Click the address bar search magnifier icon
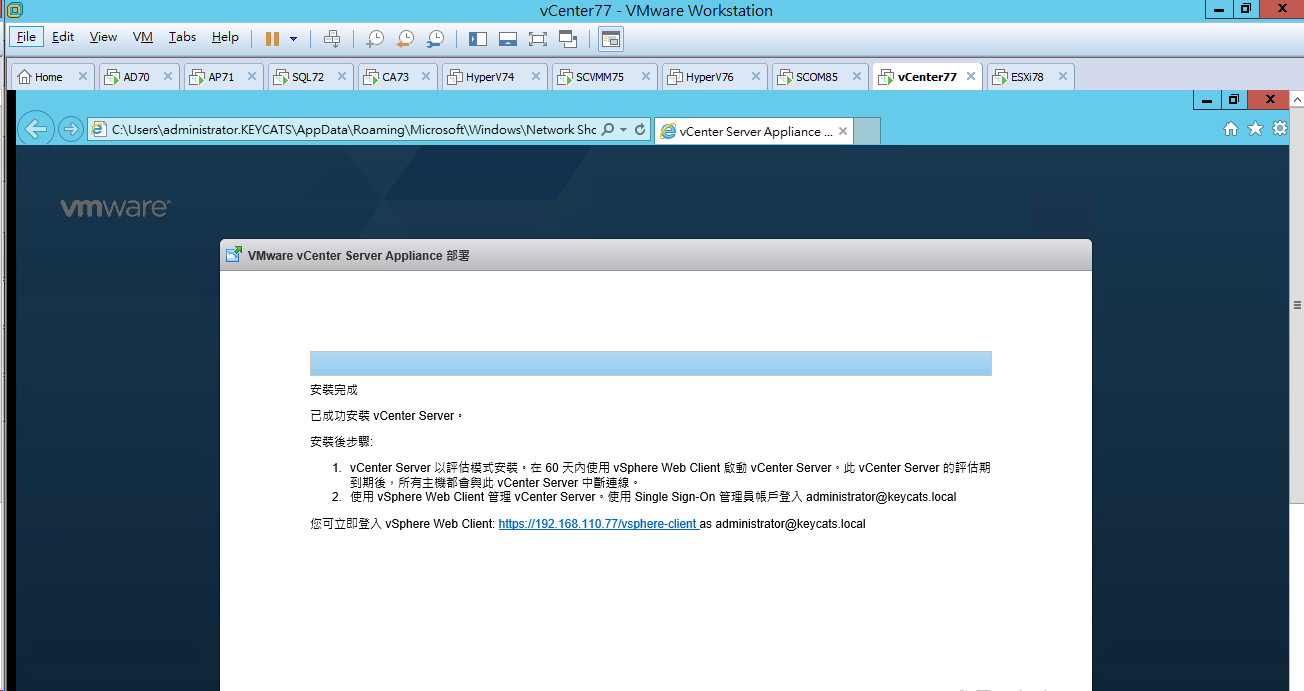1304x691 pixels. [x=607, y=130]
